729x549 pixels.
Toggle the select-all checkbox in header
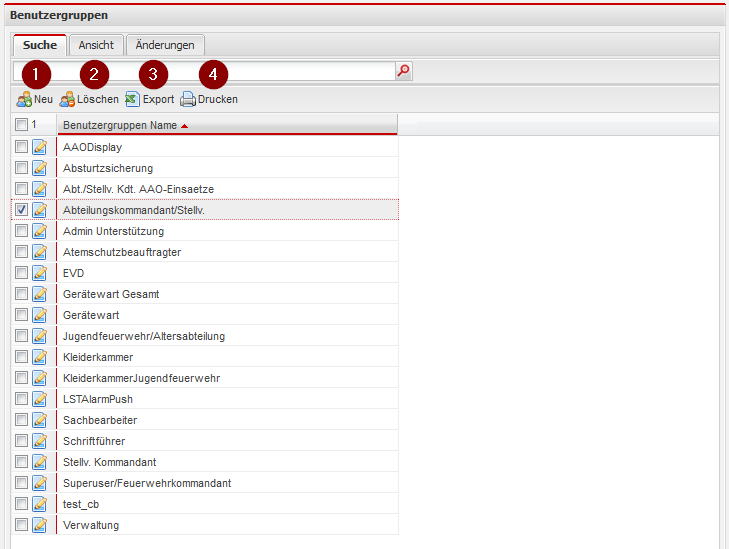pyautogui.click(x=22, y=125)
